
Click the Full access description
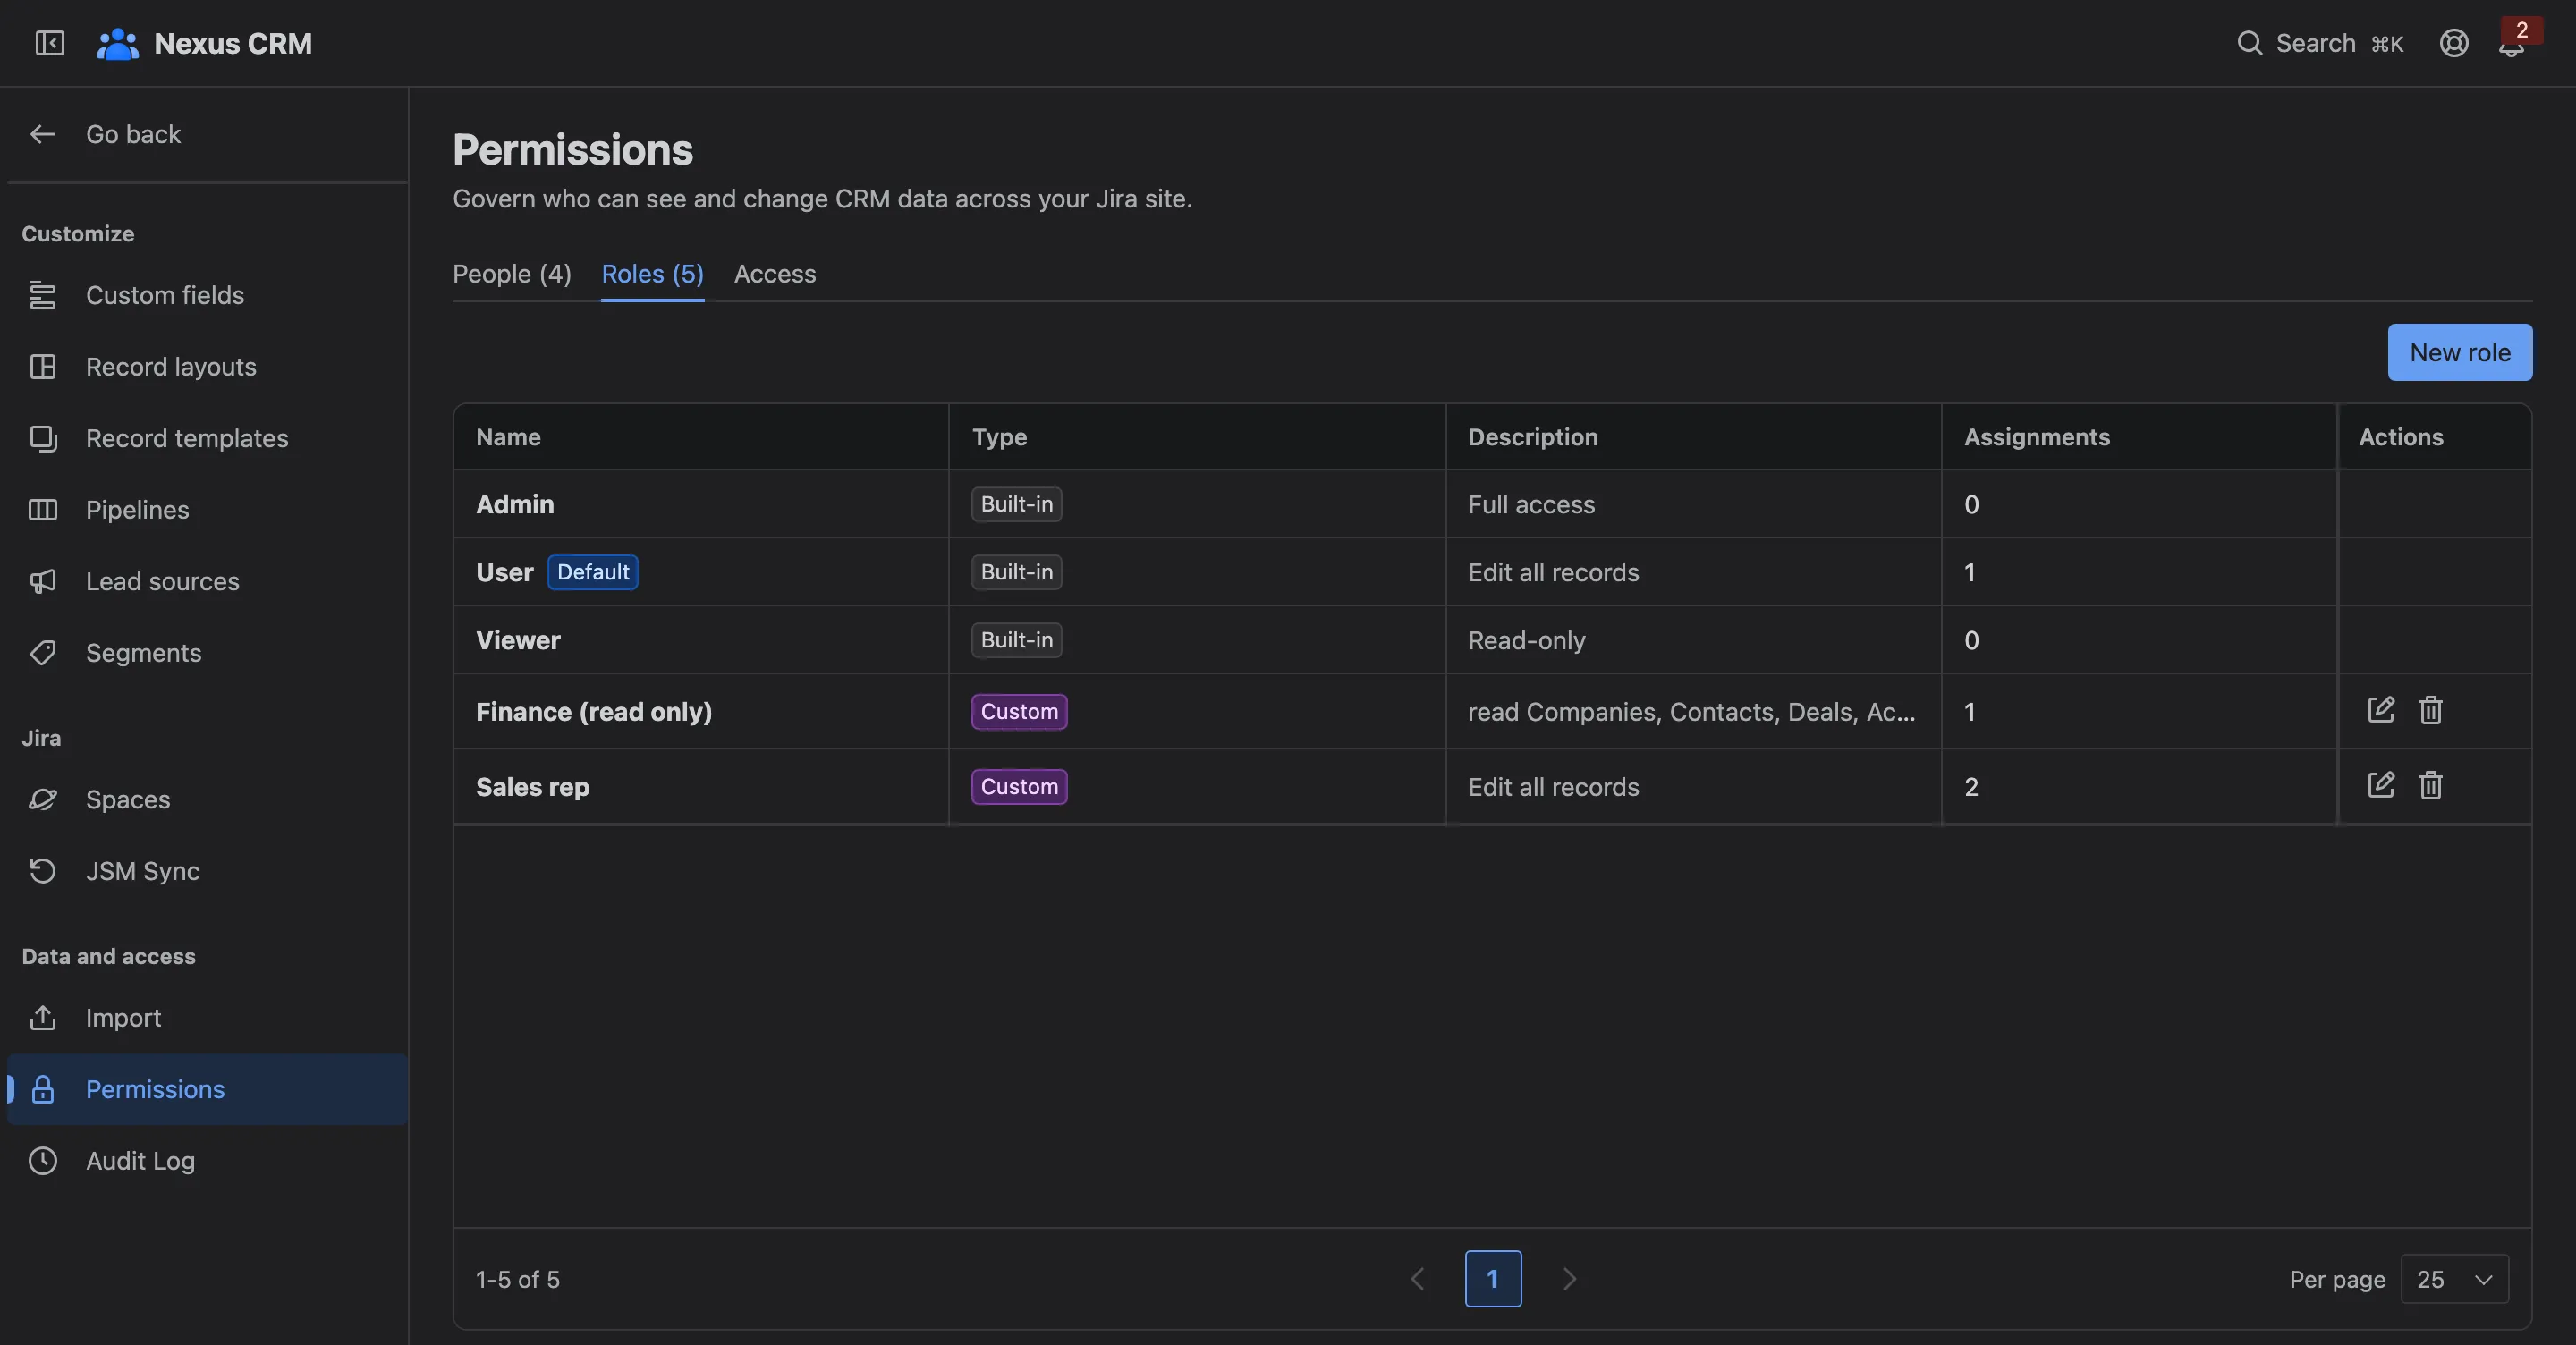(x=1531, y=504)
